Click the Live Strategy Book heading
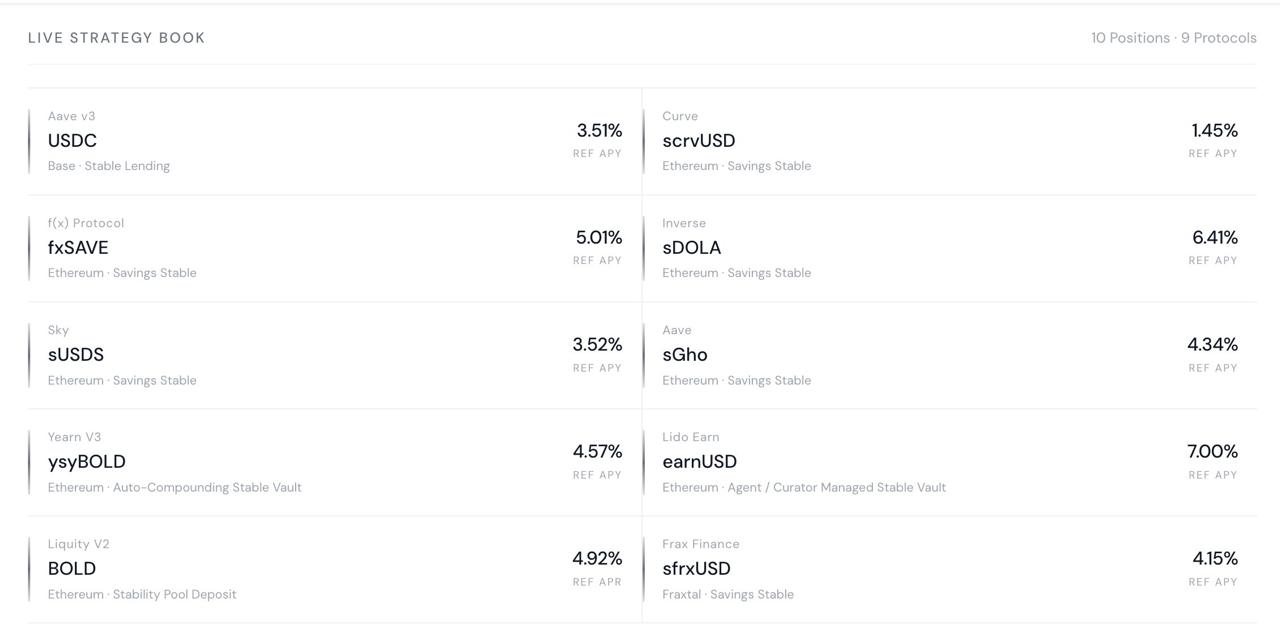Image resolution: width=1280 pixels, height=631 pixels. click(117, 38)
